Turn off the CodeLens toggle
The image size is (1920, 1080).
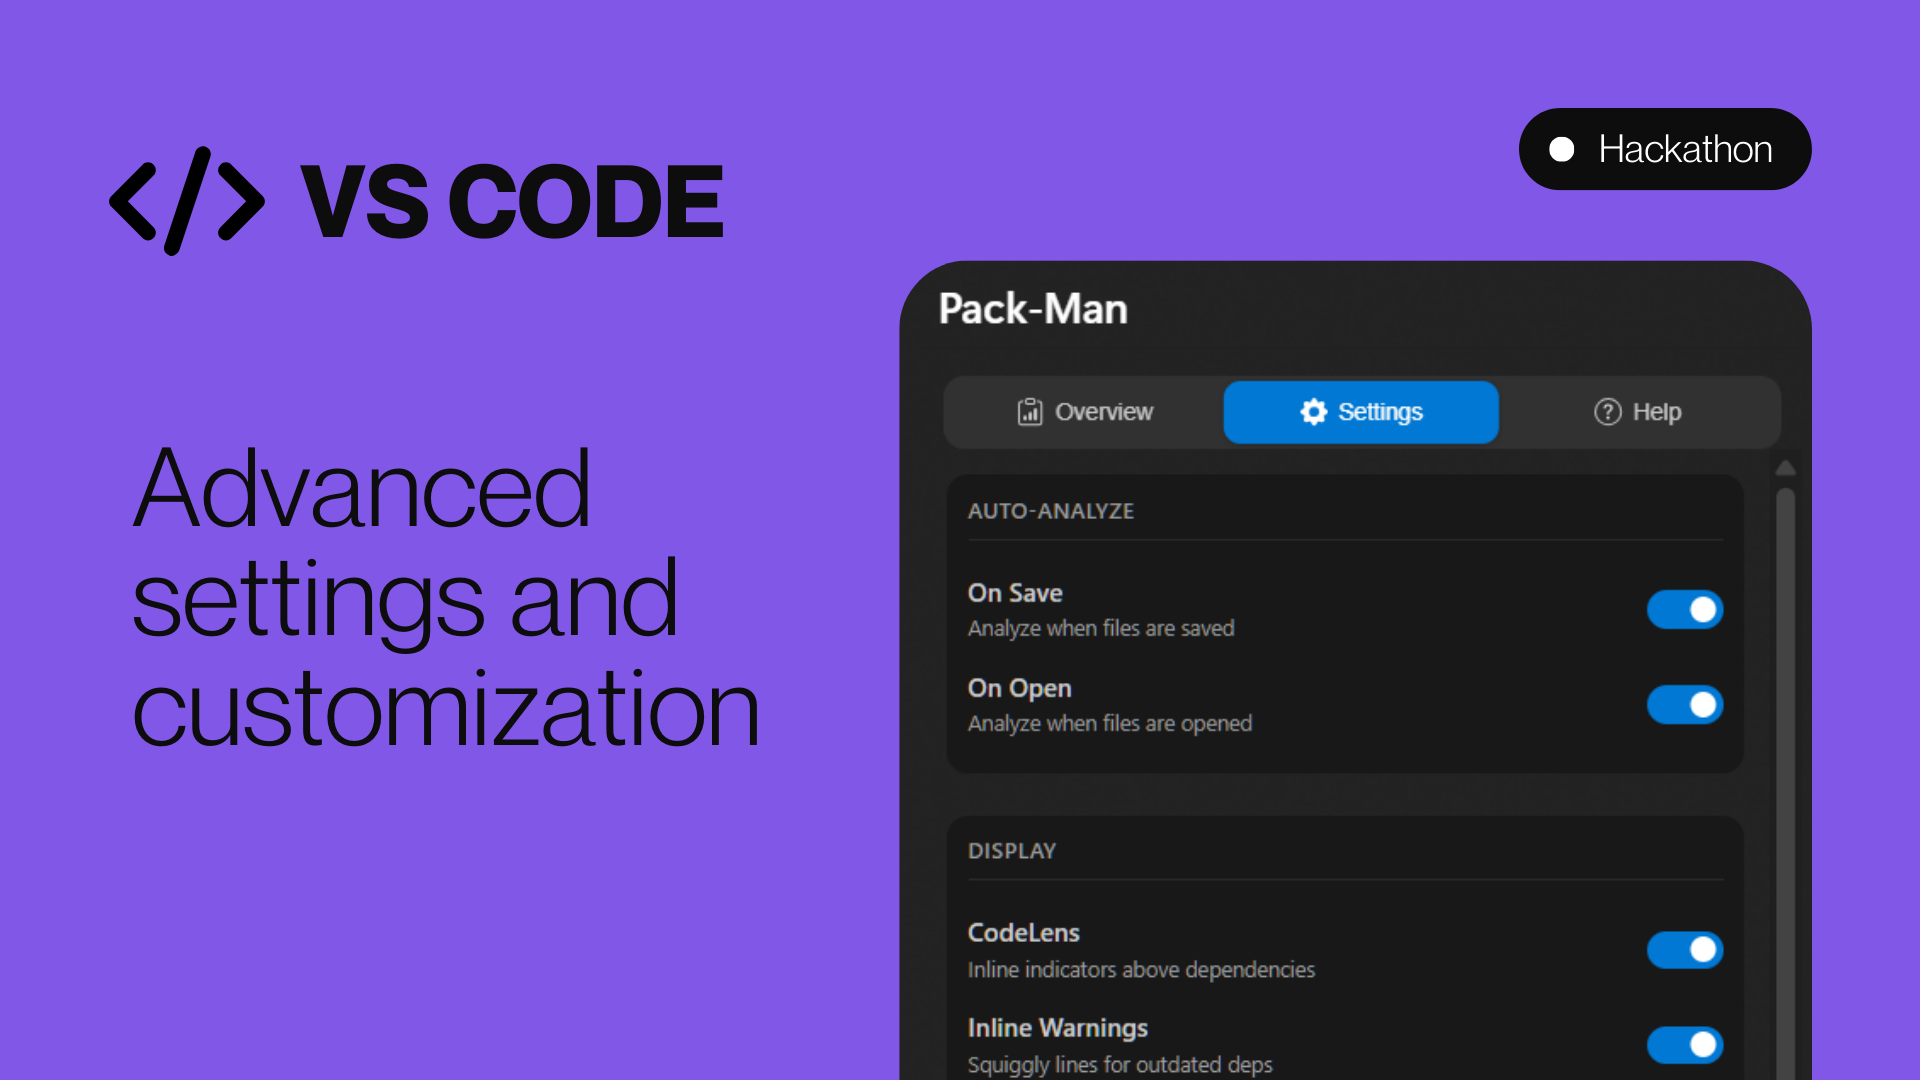[1684, 949]
